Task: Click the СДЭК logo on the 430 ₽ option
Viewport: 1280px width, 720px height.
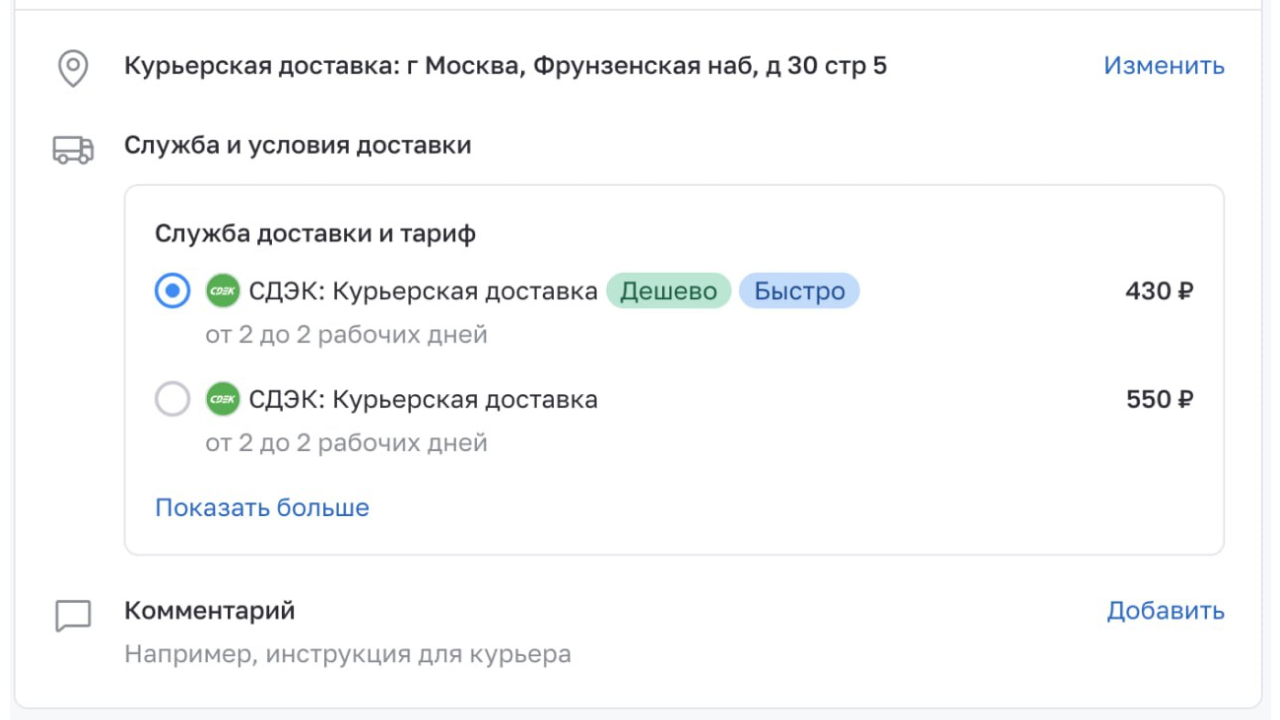Action: 223,292
